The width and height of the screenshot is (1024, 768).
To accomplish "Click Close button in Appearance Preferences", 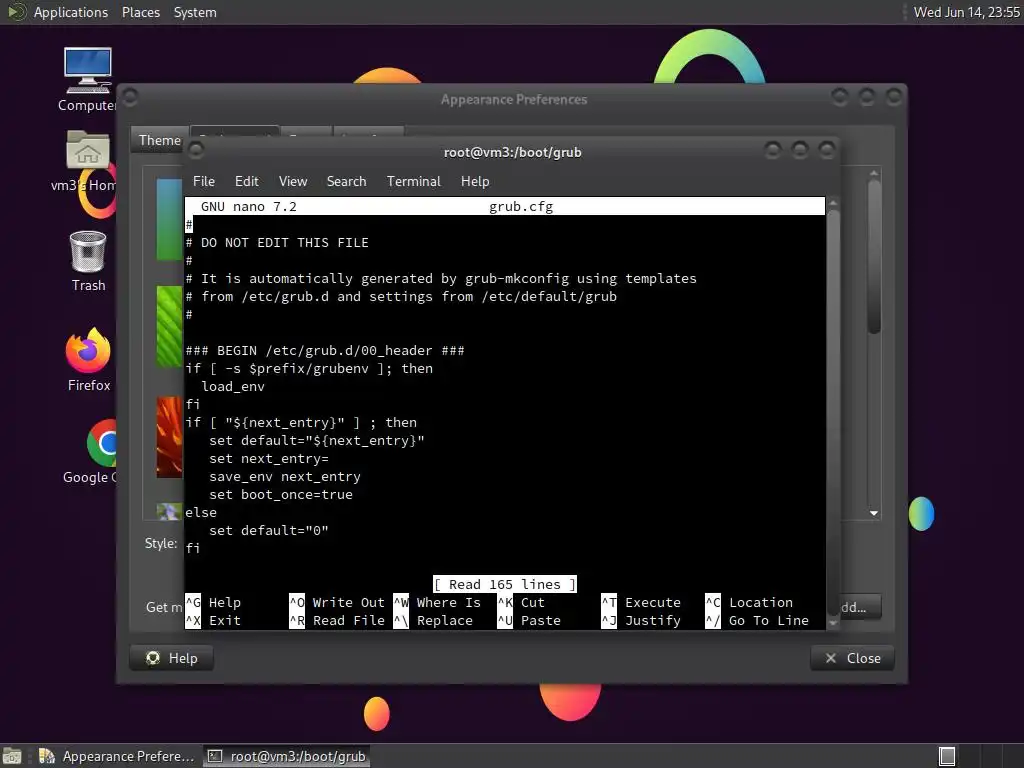I will click(x=852, y=658).
